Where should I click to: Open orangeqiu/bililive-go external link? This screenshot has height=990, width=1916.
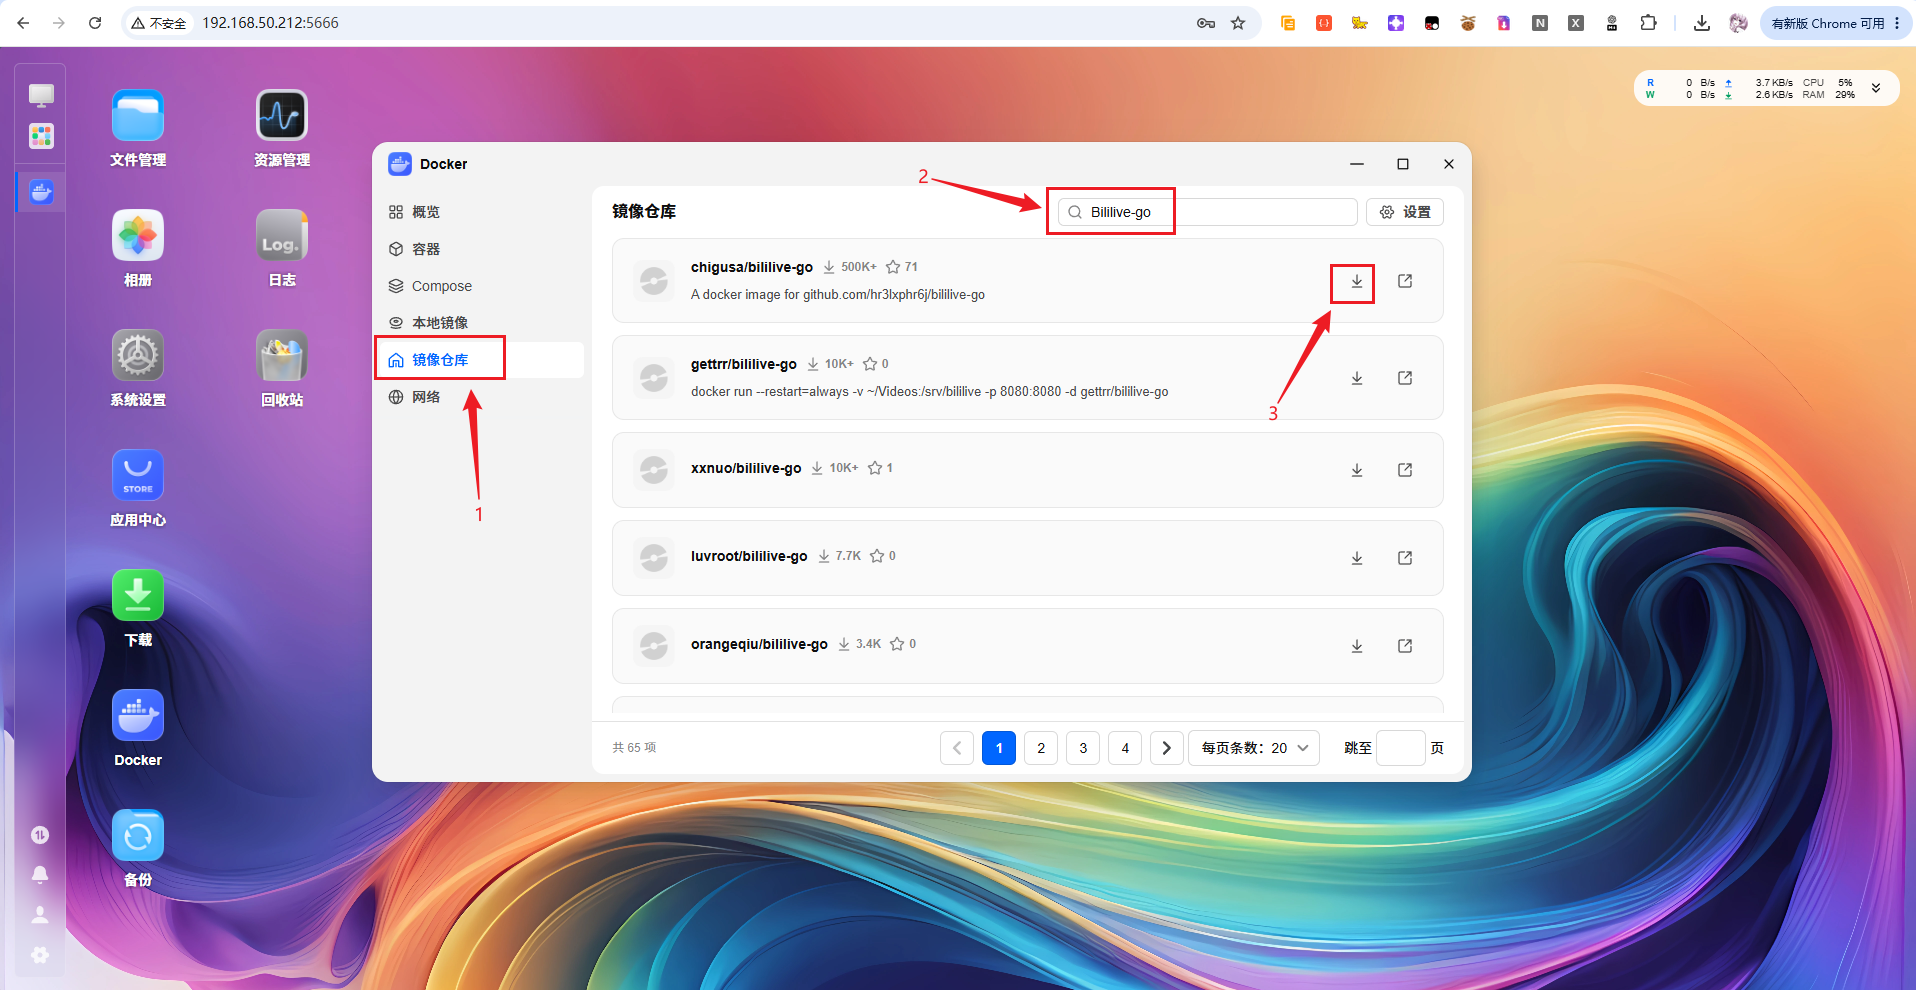click(1405, 646)
